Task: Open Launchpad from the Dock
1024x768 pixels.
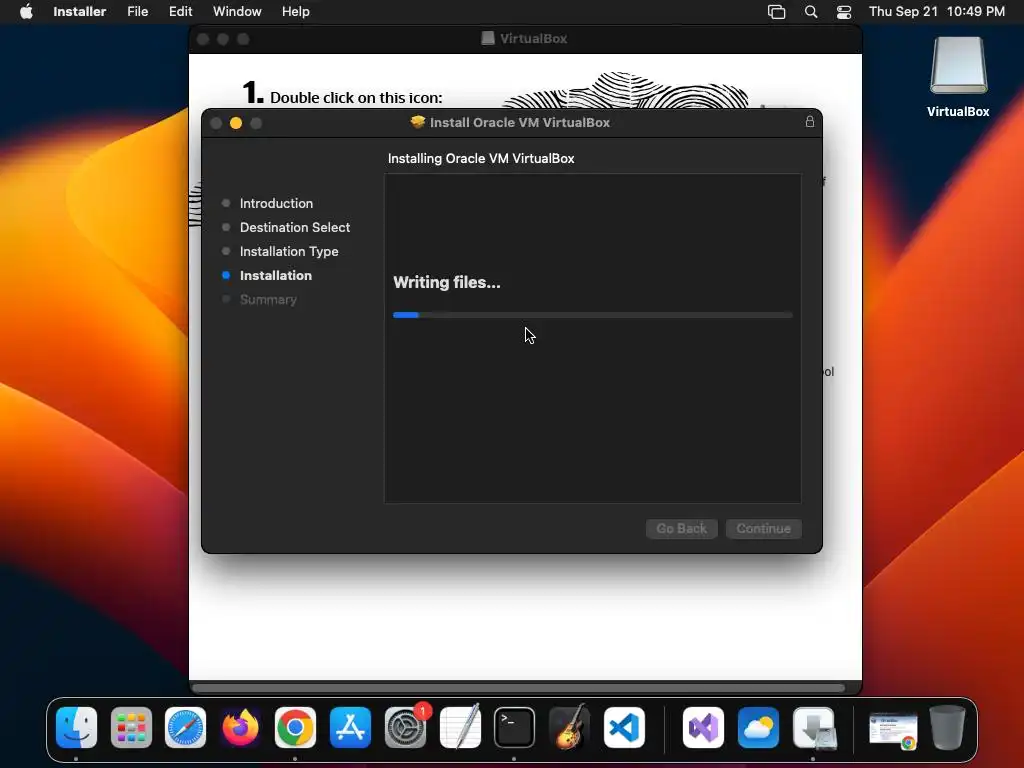Action: click(131, 727)
